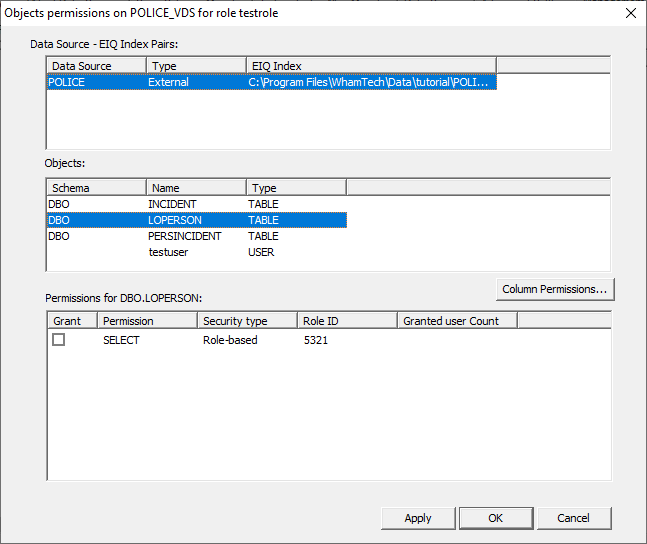The height and width of the screenshot is (544, 647).
Task: Select the LOPERSON table row
Action: 174,220
